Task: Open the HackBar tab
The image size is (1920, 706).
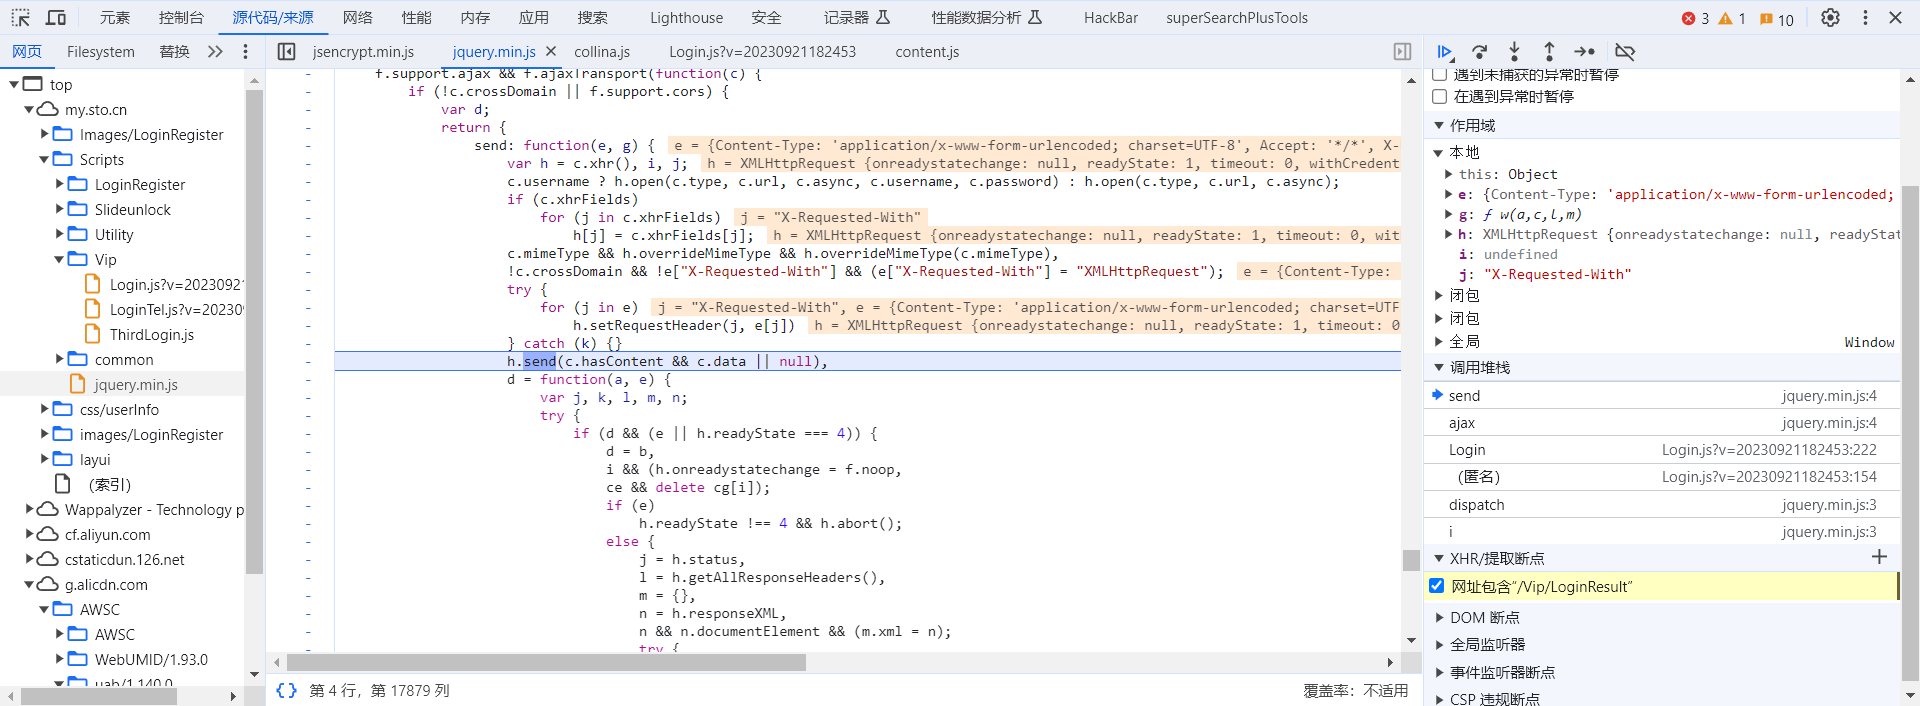Action: tap(1111, 17)
